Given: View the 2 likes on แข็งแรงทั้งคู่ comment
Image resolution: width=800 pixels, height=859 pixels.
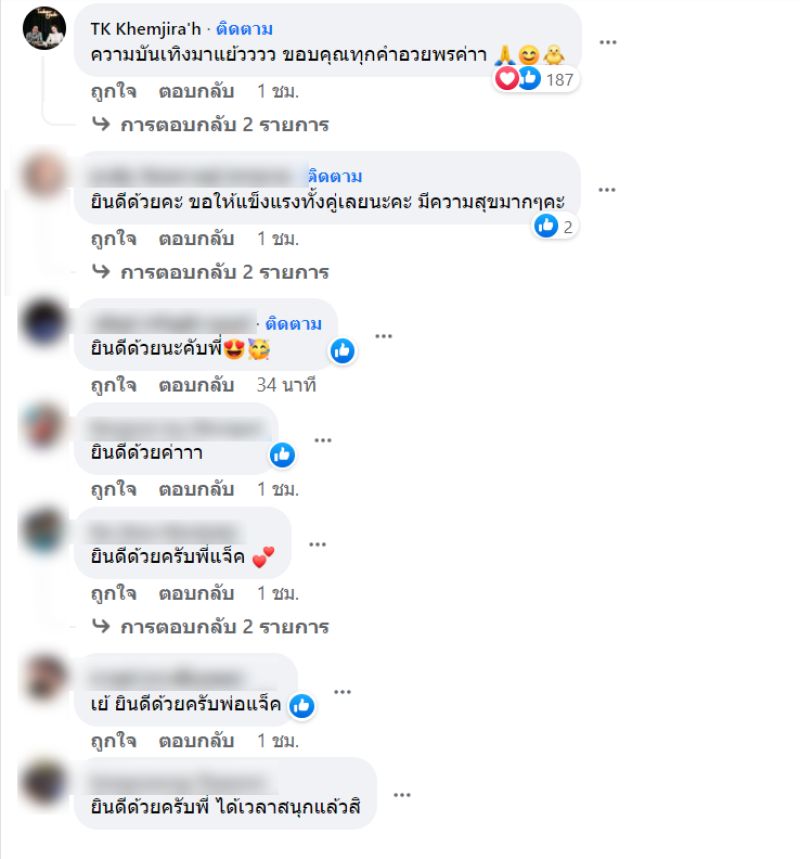Looking at the screenshot, I should pos(555,226).
